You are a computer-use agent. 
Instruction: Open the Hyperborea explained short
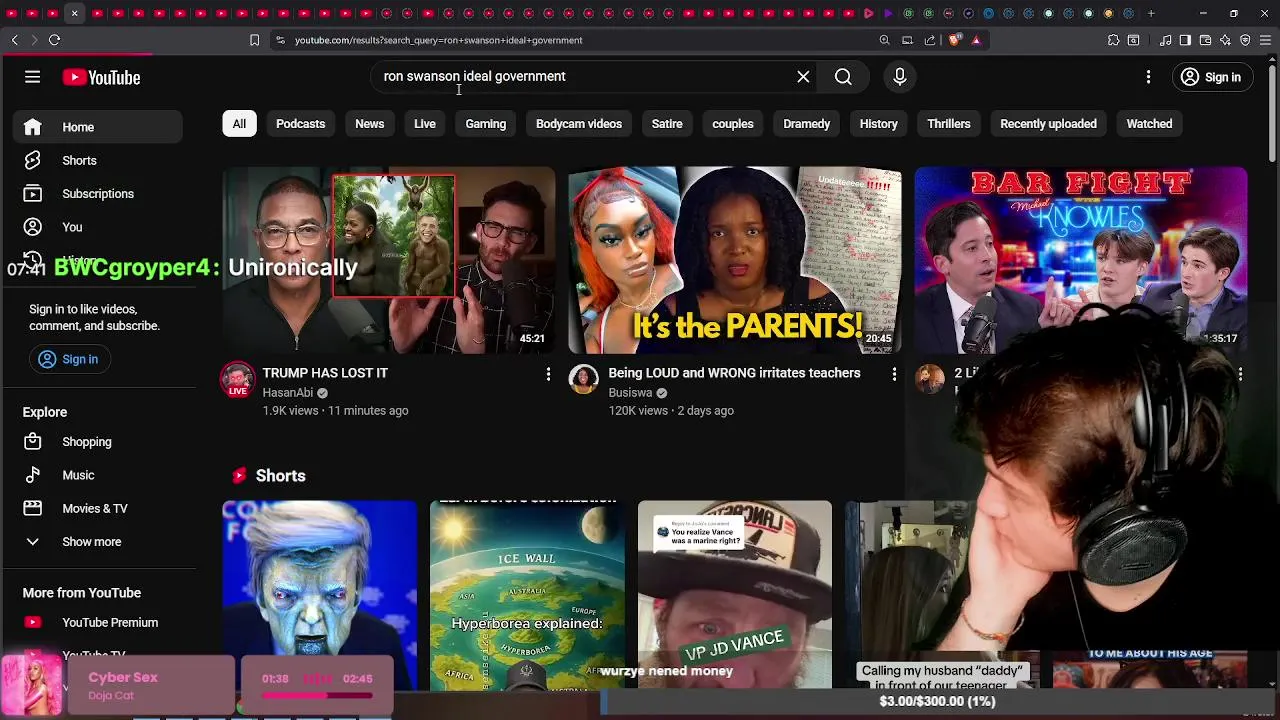coord(527,595)
